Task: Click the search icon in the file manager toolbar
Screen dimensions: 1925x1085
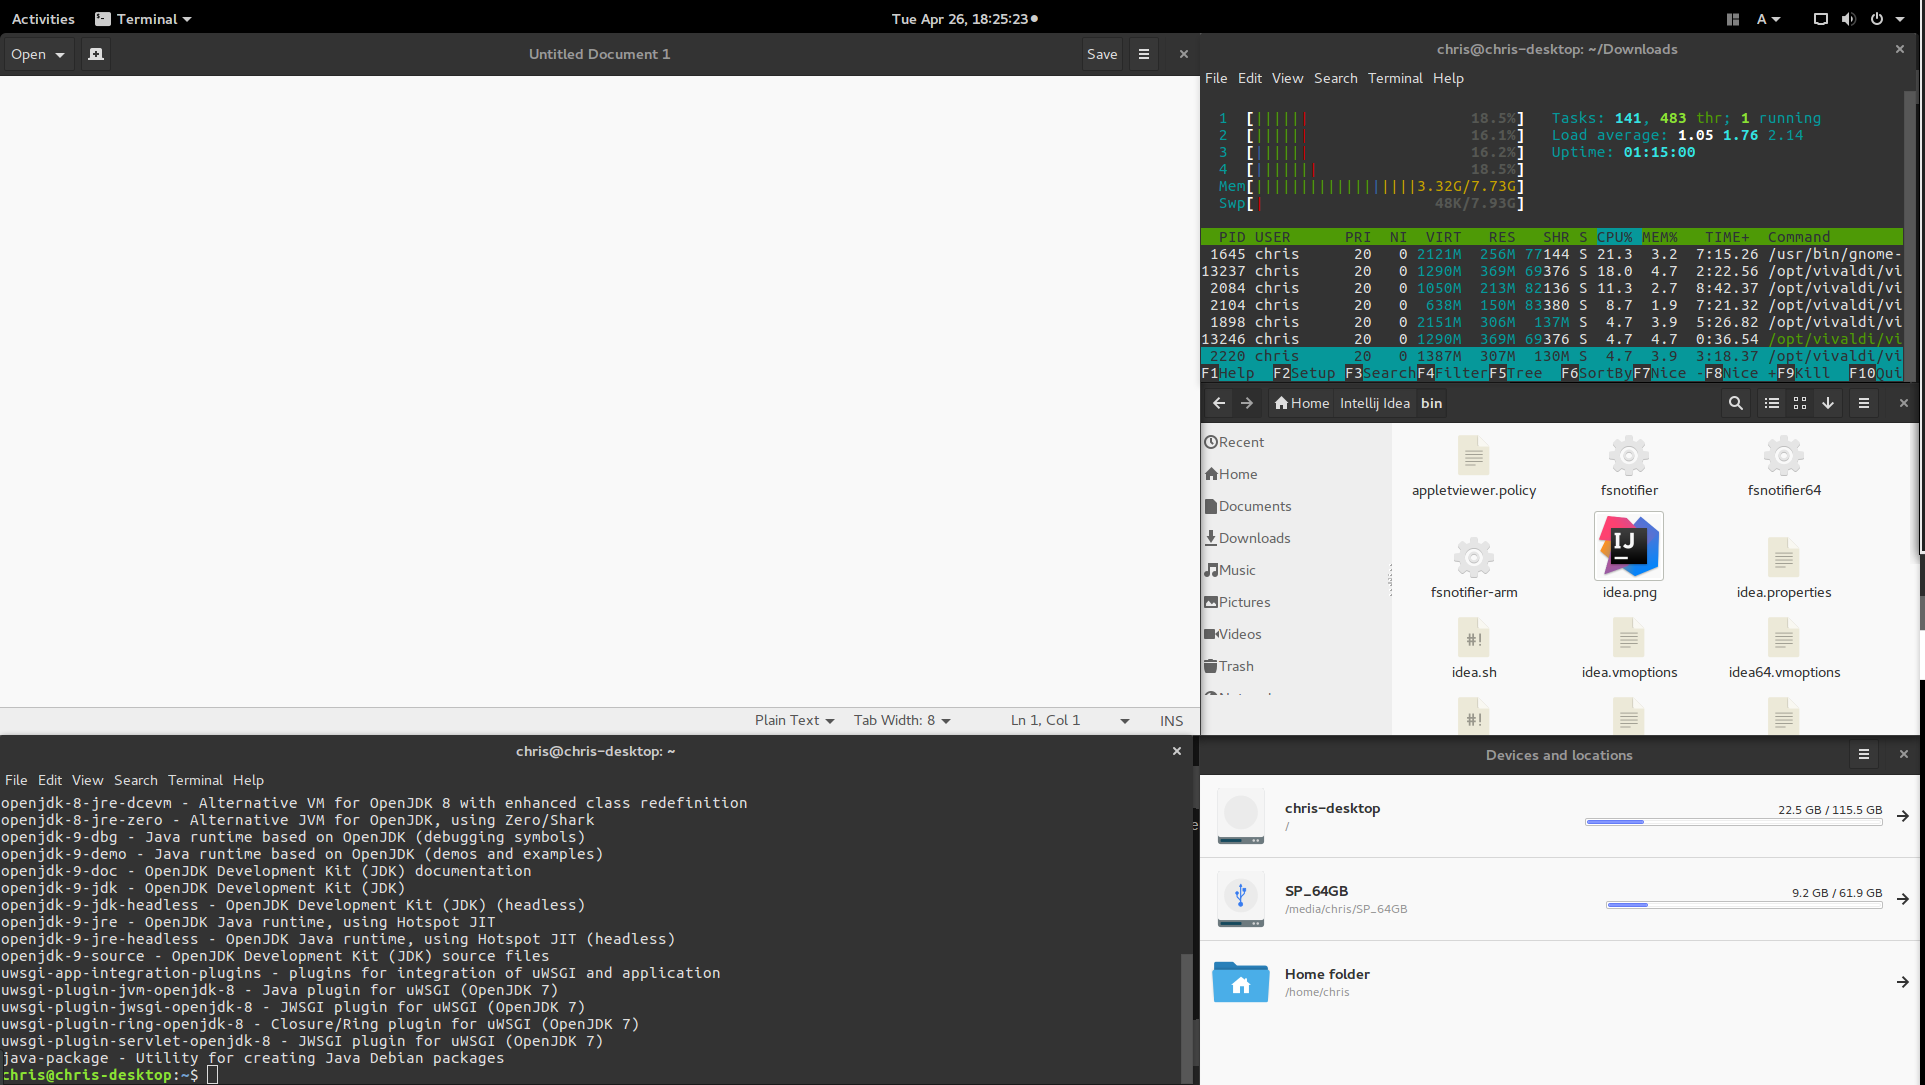Action: (1735, 403)
